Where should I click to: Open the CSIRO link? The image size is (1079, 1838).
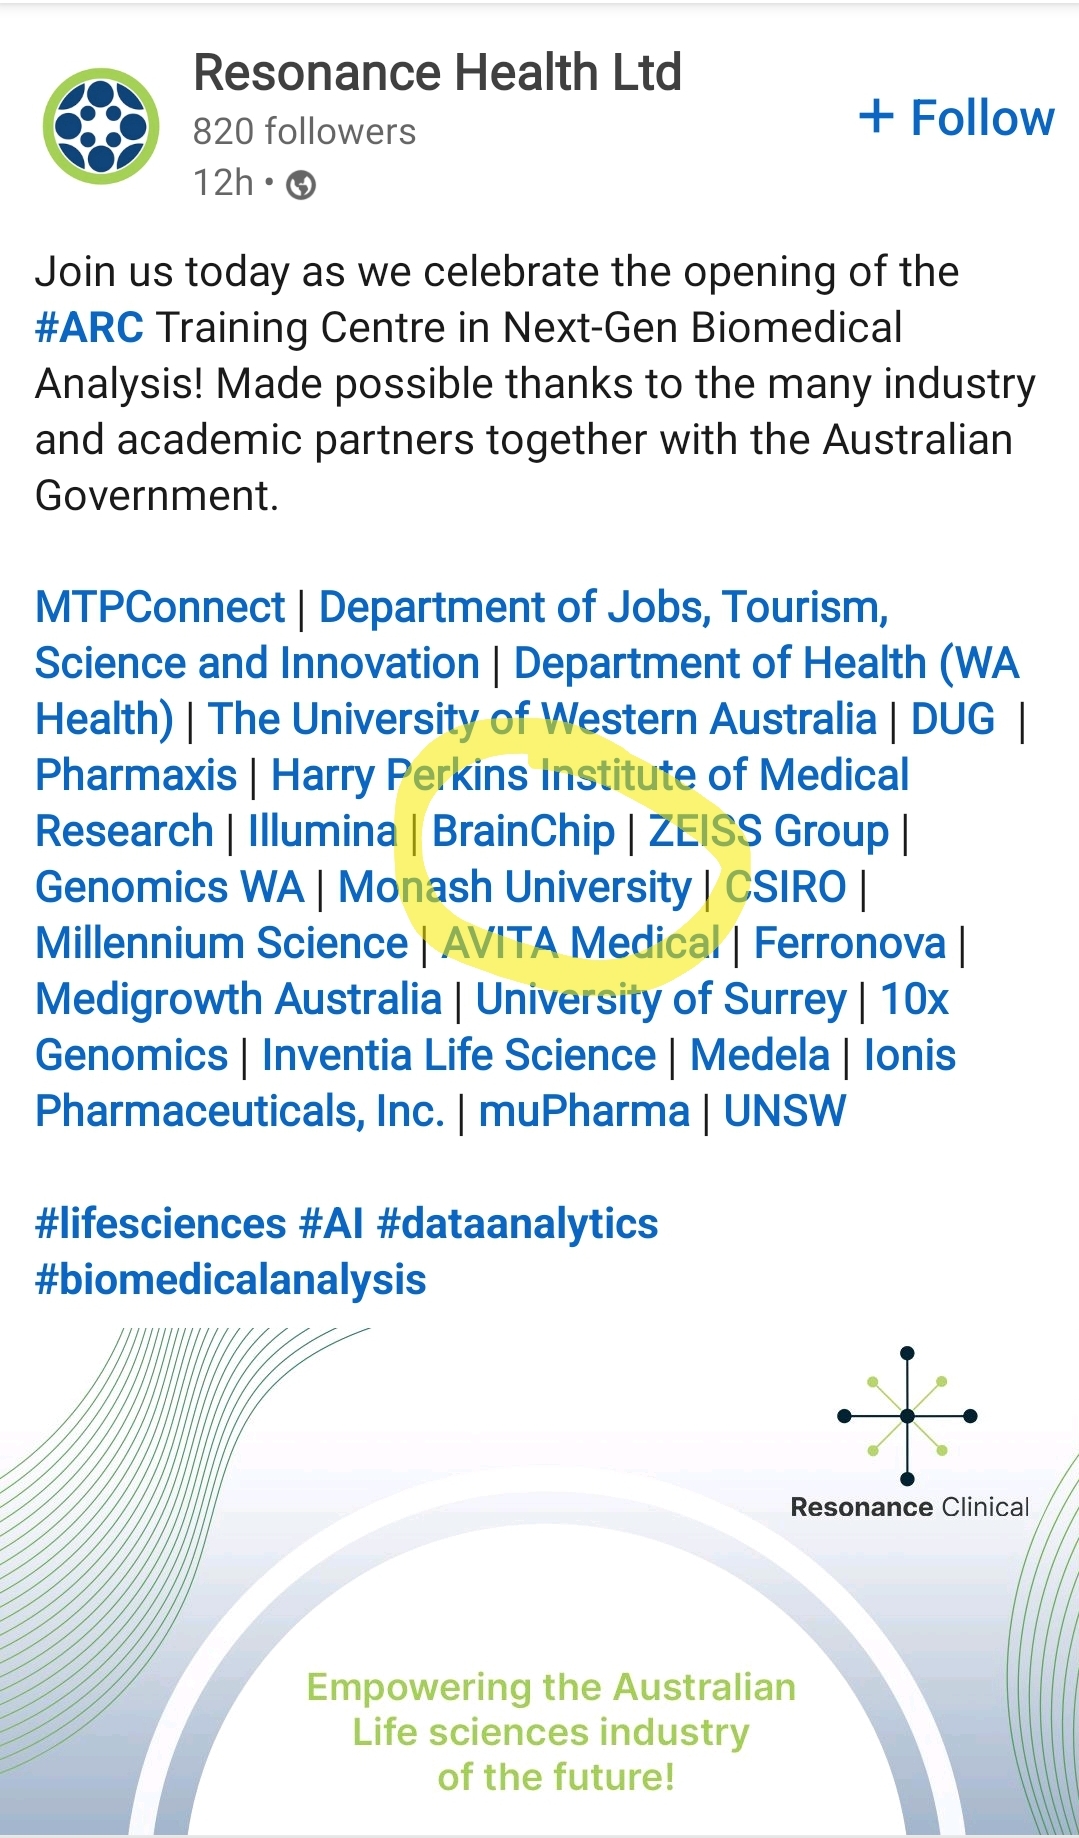[x=786, y=888]
